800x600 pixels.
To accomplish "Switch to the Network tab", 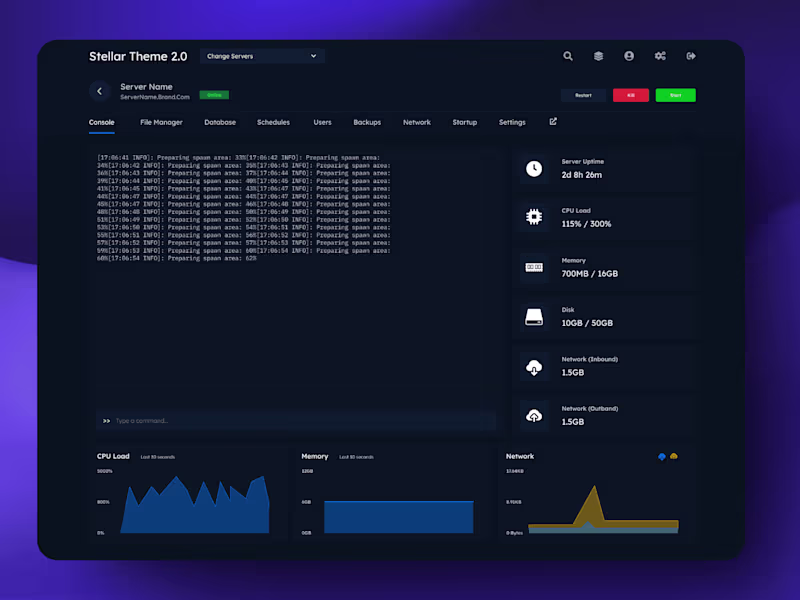I will click(417, 122).
